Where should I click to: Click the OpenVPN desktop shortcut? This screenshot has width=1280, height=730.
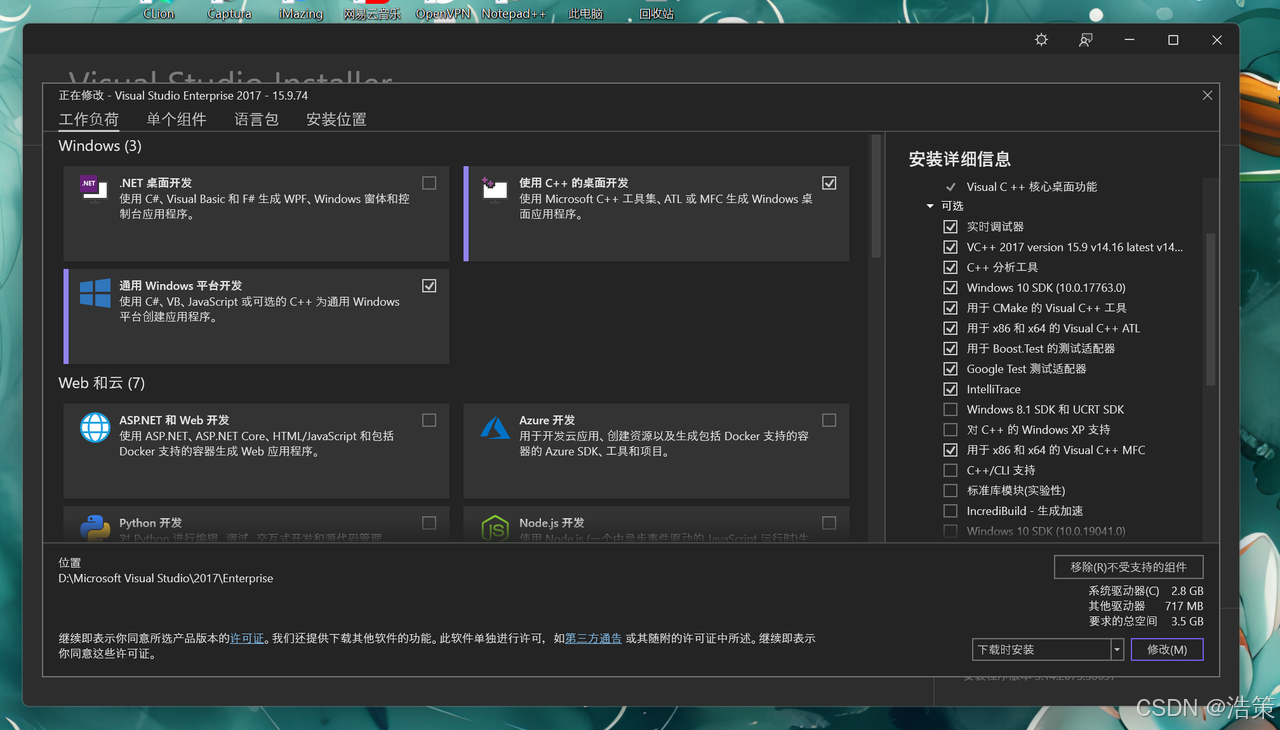(443, 11)
